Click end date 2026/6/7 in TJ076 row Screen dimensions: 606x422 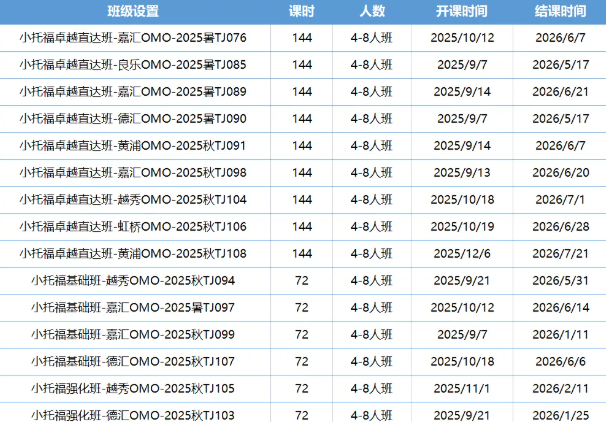tap(560, 37)
